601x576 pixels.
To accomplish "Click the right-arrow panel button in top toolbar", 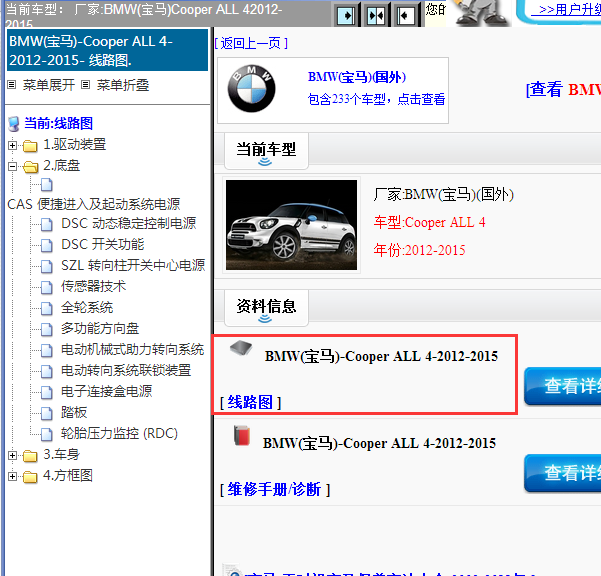I will point(346,16).
